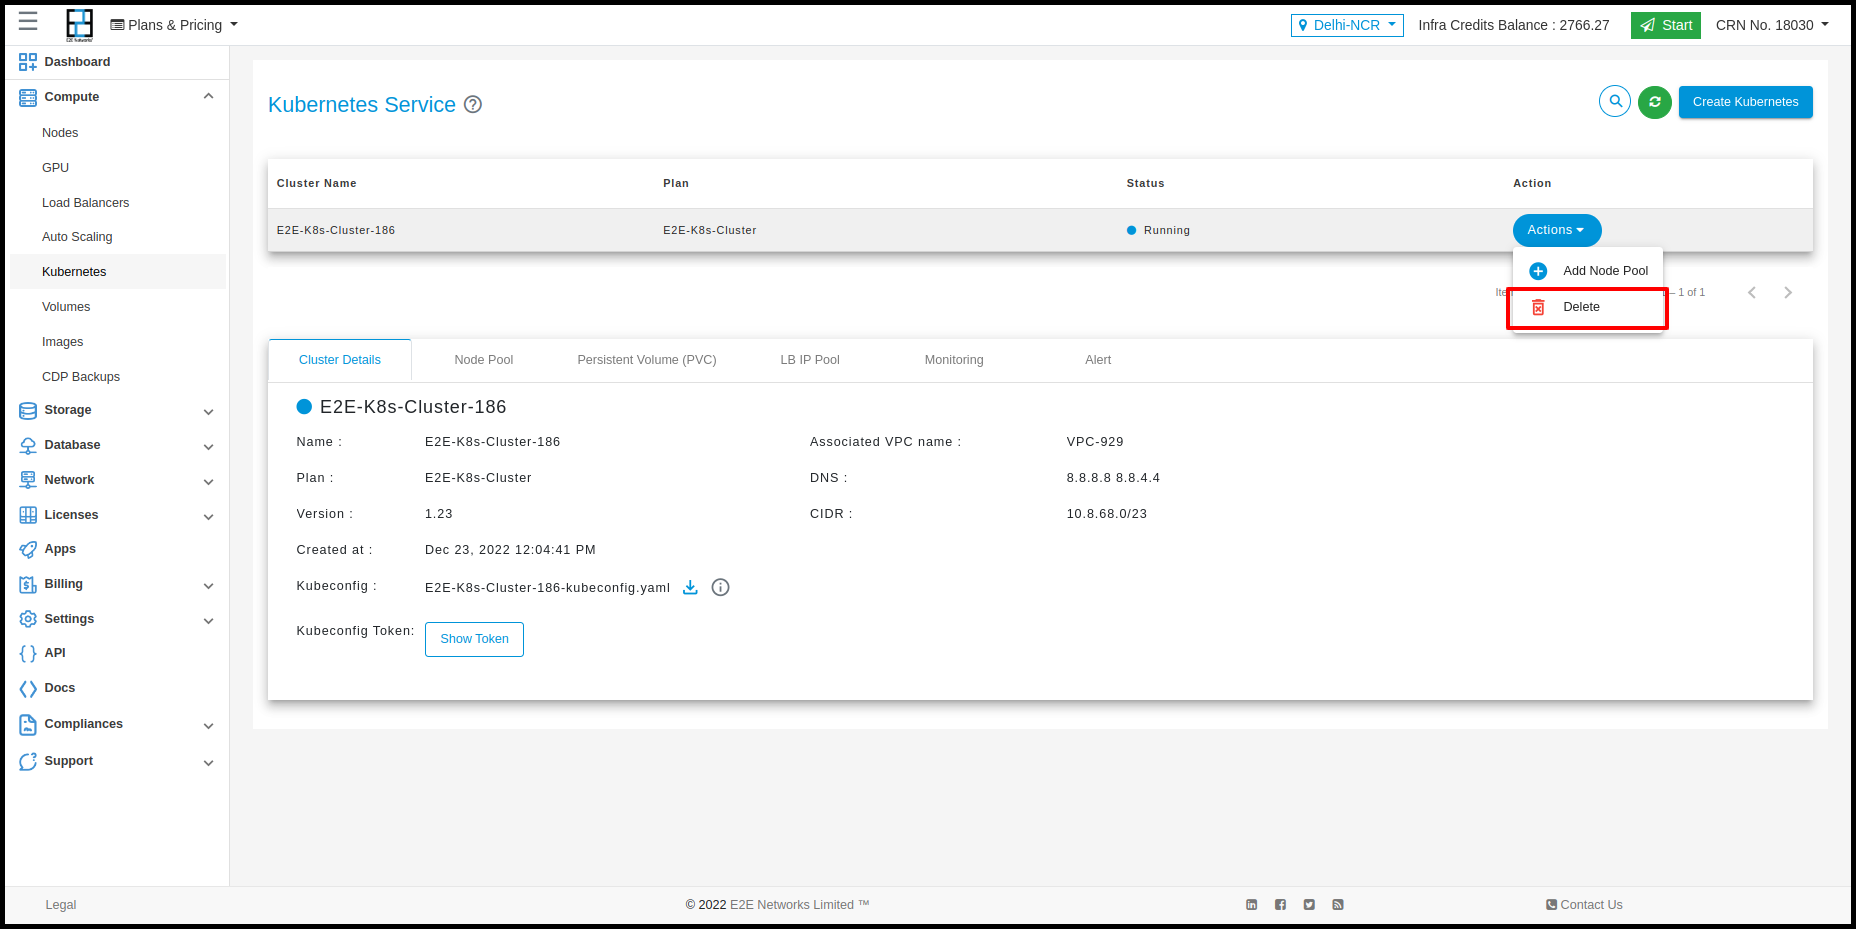Go to next page arrow in table pagination
This screenshot has height=929, width=1856.
point(1788,293)
